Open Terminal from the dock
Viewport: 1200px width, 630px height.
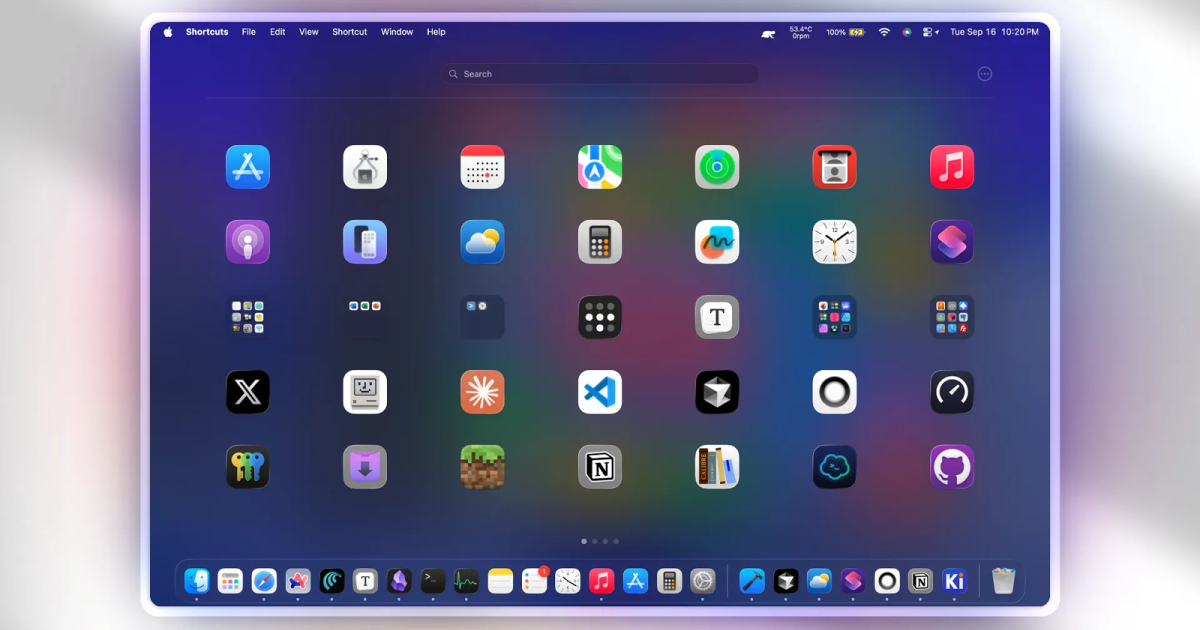coord(433,581)
